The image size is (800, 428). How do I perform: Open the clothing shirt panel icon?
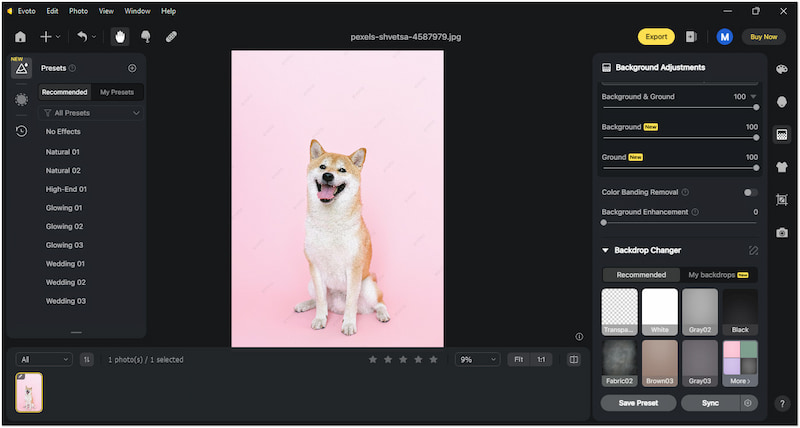click(x=782, y=167)
